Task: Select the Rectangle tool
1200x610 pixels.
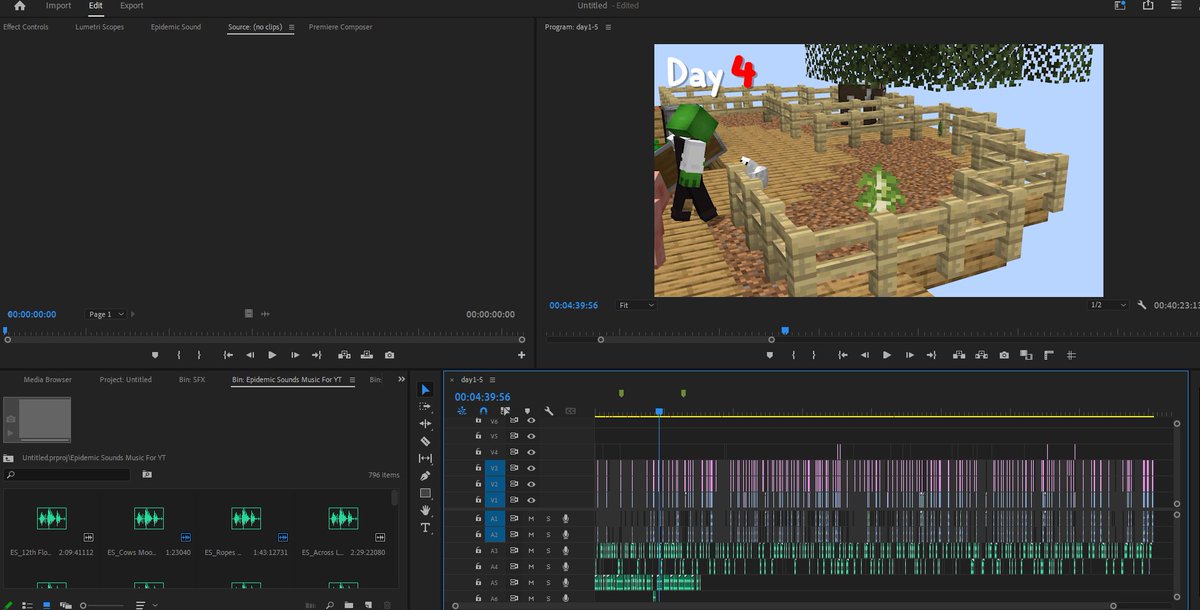Action: click(425, 493)
